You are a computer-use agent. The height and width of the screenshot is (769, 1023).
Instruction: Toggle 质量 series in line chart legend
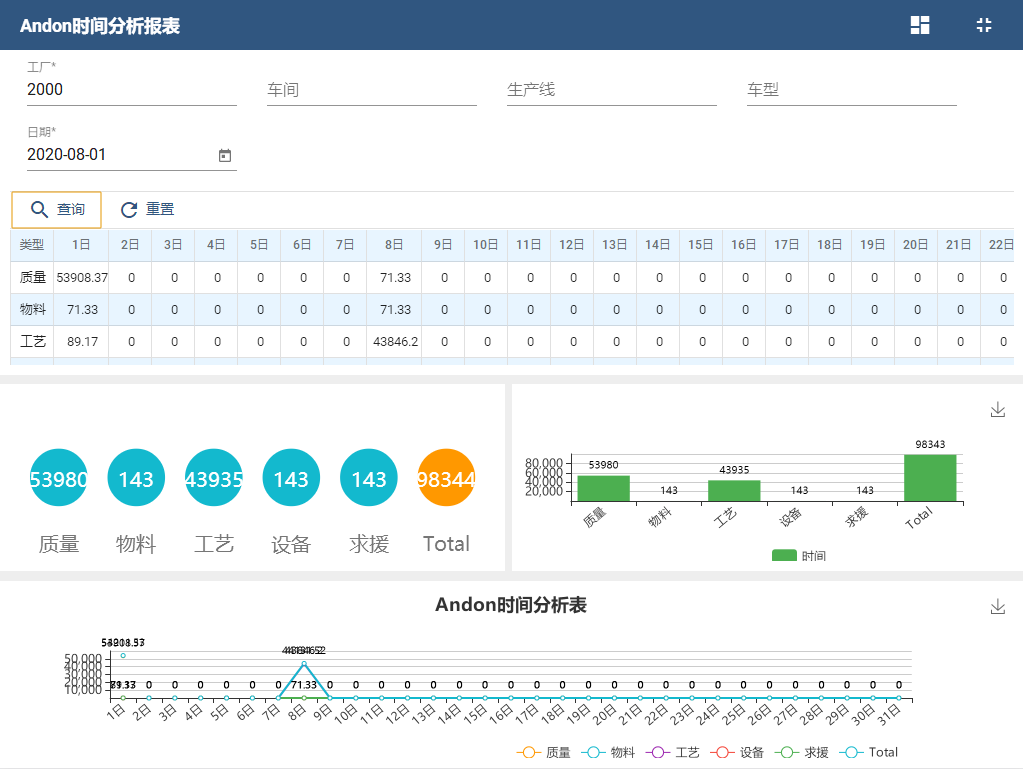tap(544, 752)
